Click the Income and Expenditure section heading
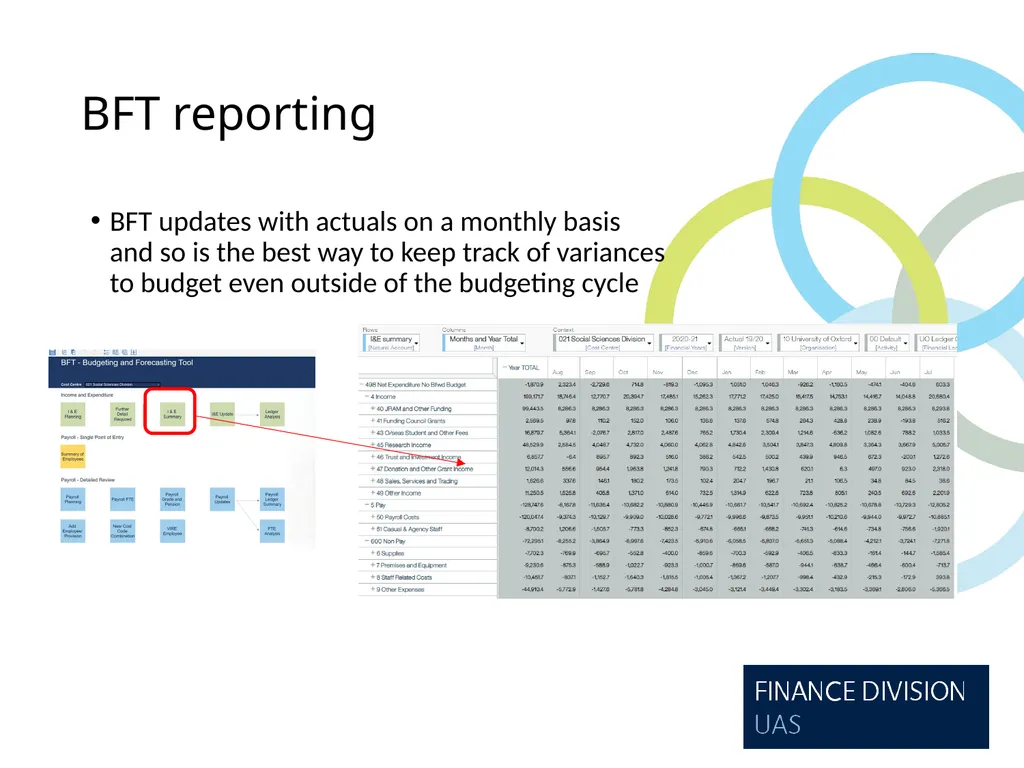 pos(87,395)
